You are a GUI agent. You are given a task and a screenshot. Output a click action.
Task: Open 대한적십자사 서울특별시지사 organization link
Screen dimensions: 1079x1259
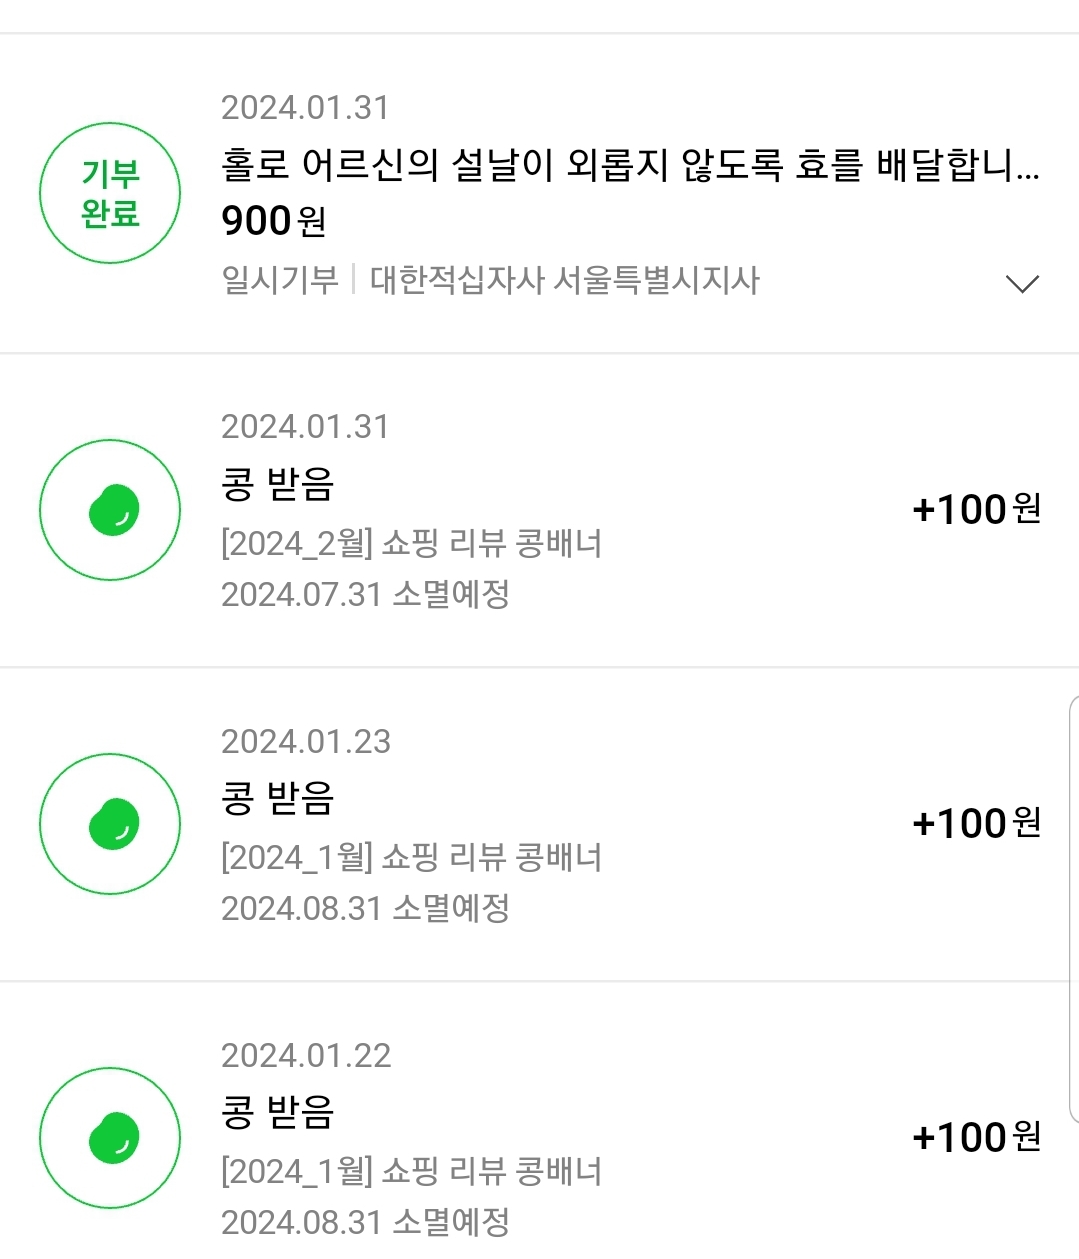[x=565, y=280]
